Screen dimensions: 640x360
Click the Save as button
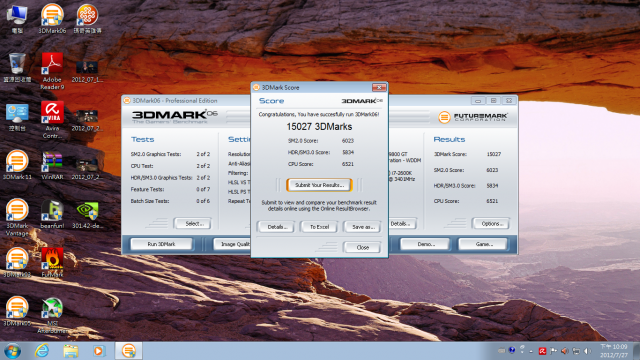point(362,227)
